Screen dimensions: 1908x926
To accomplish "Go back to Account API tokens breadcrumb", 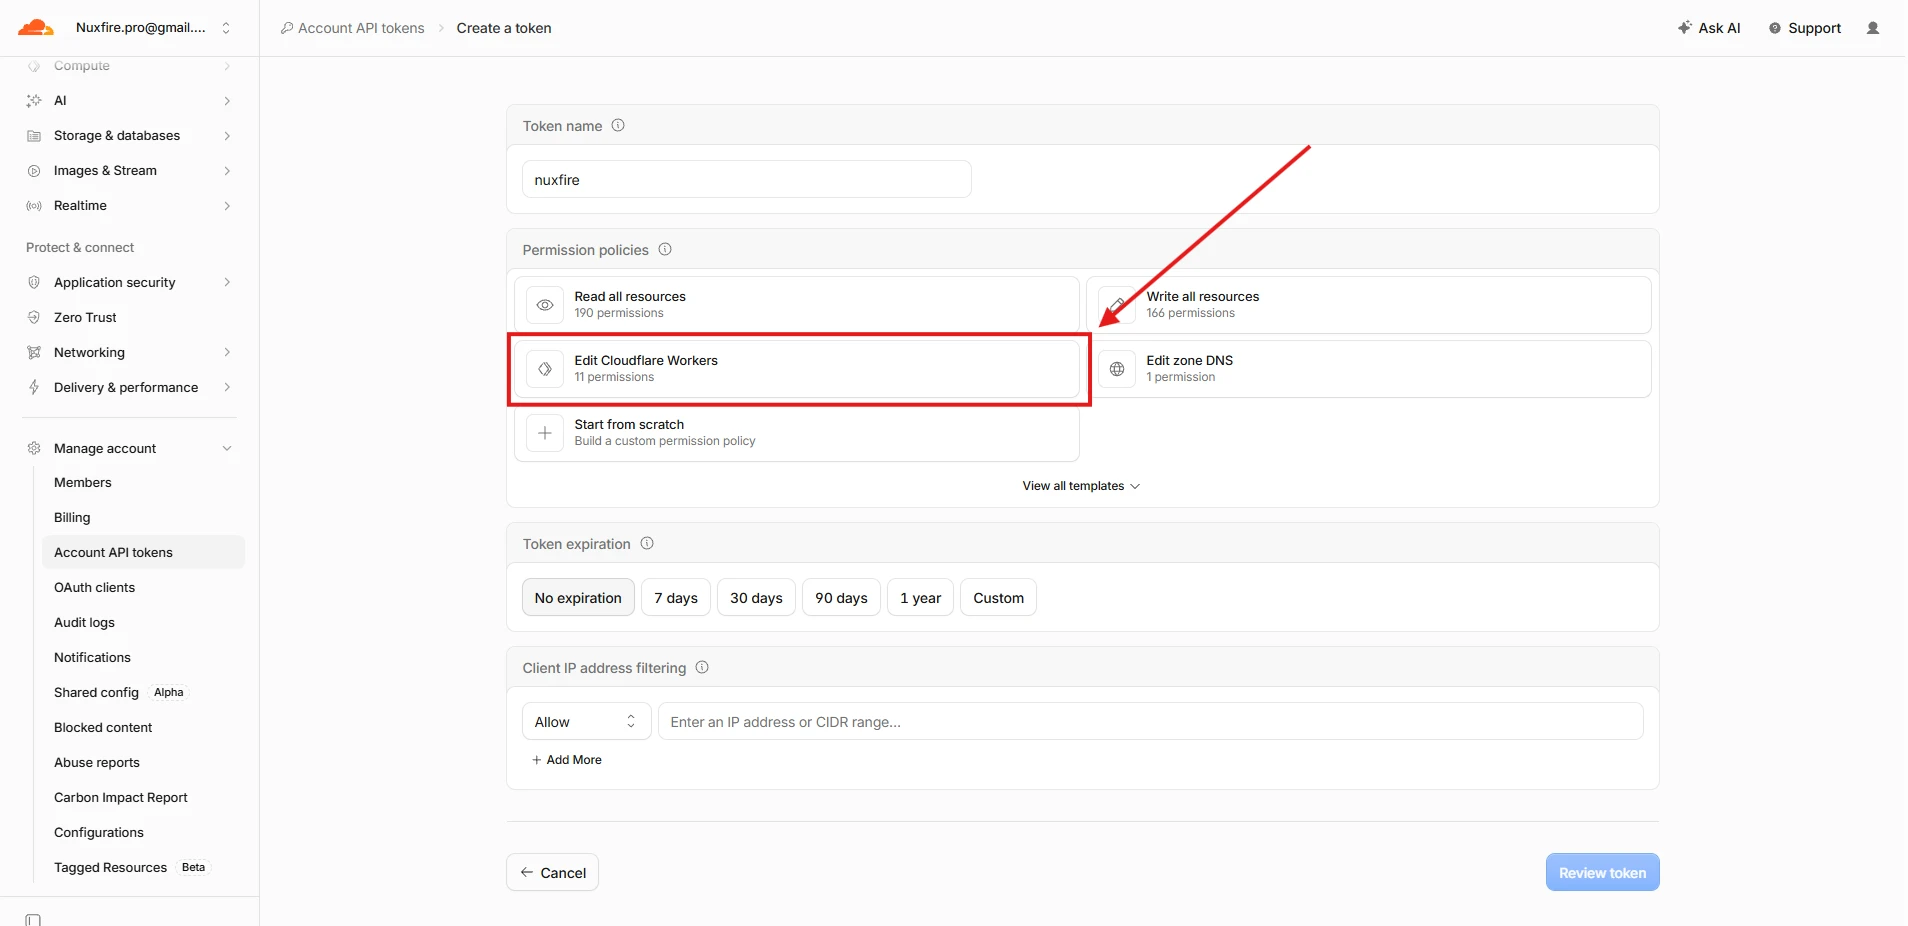I will pyautogui.click(x=352, y=28).
